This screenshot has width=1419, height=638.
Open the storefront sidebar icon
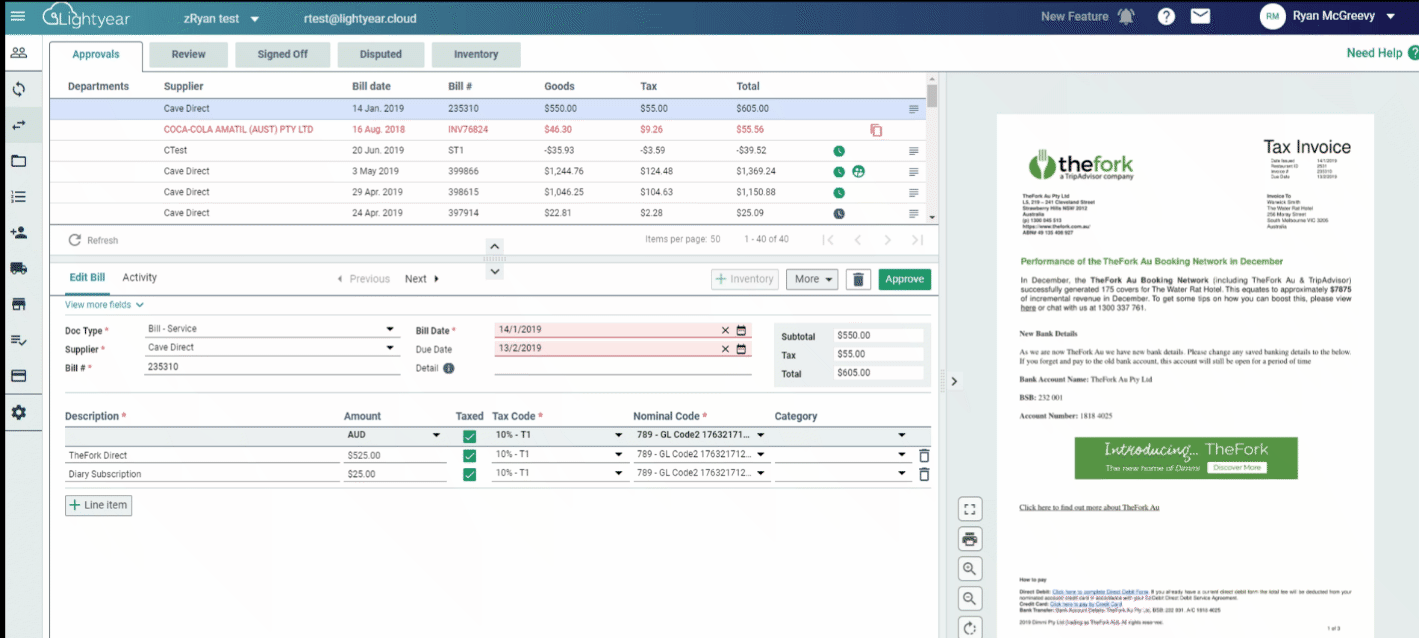[18, 304]
